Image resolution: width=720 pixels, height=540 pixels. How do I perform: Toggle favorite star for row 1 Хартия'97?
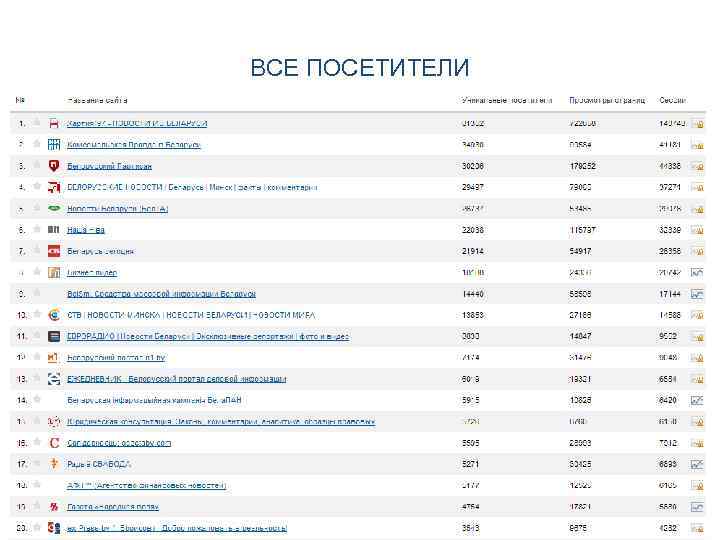pyautogui.click(x=37, y=122)
